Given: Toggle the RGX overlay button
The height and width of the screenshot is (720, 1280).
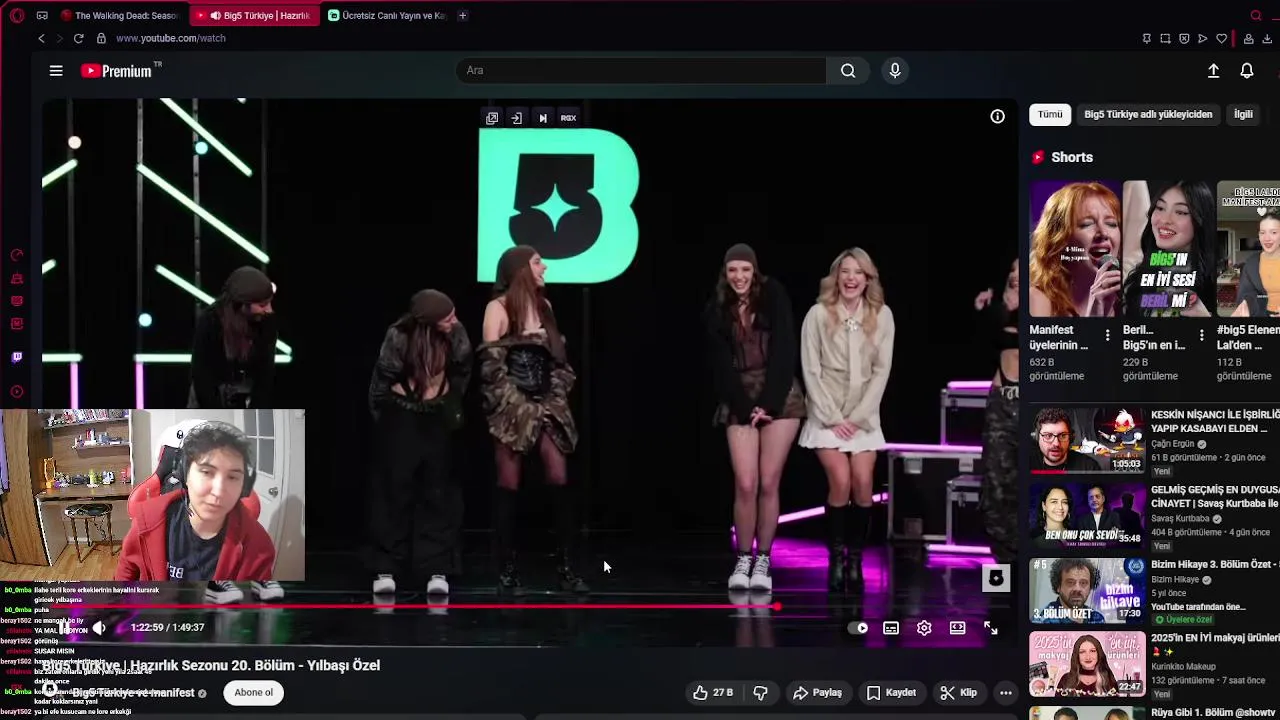Looking at the screenshot, I should [568, 118].
